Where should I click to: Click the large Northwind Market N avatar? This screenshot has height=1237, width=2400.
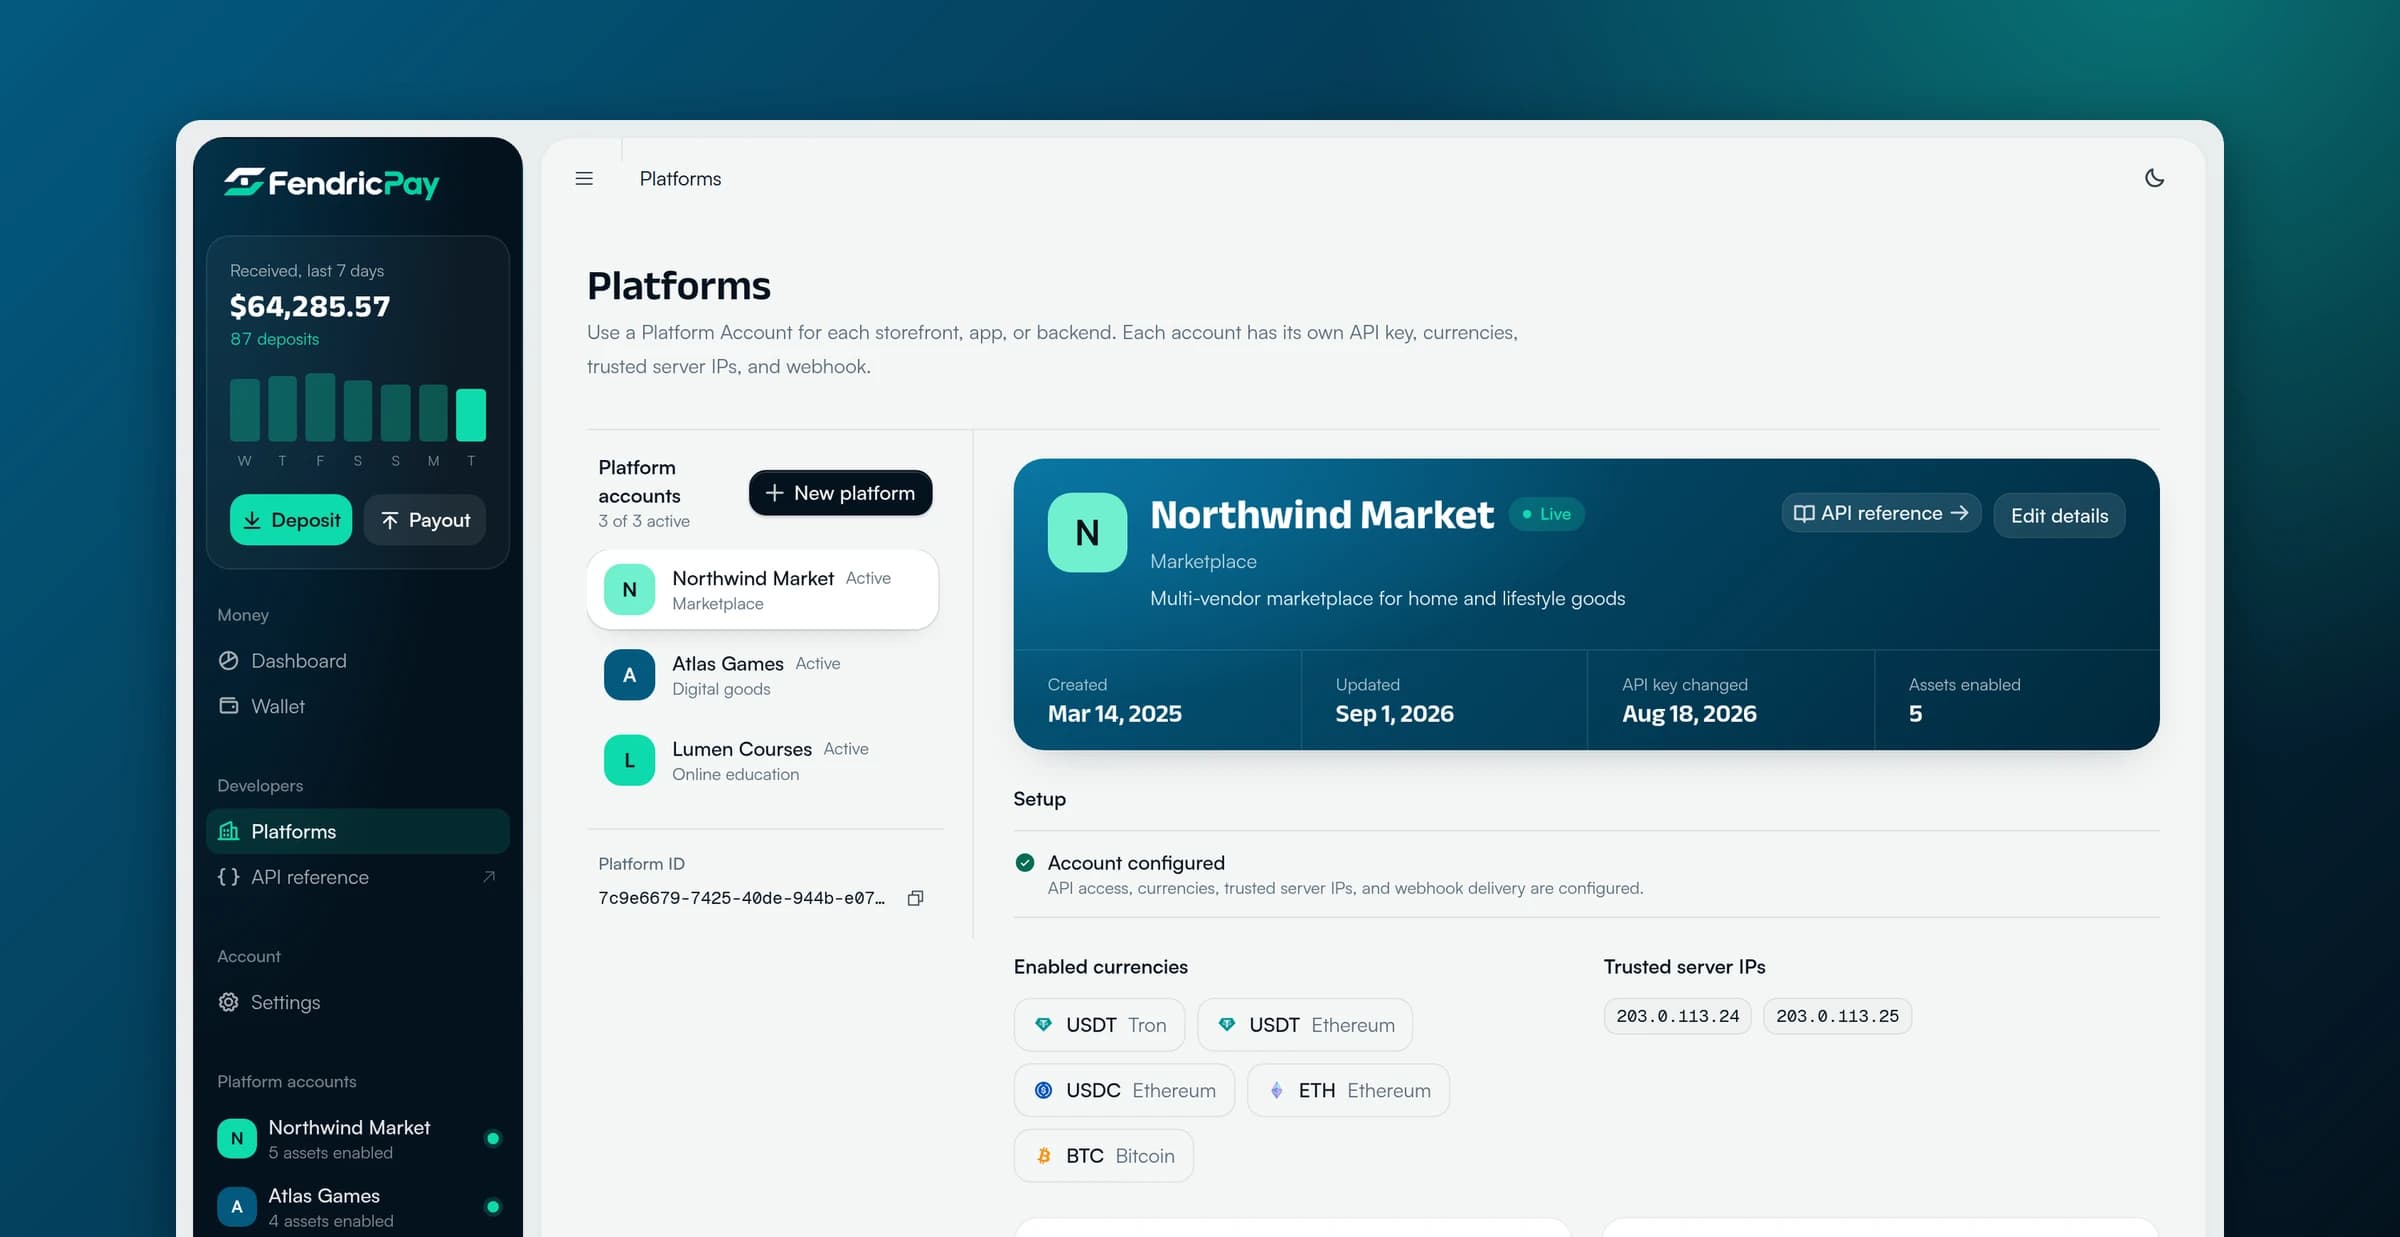pyautogui.click(x=1087, y=533)
